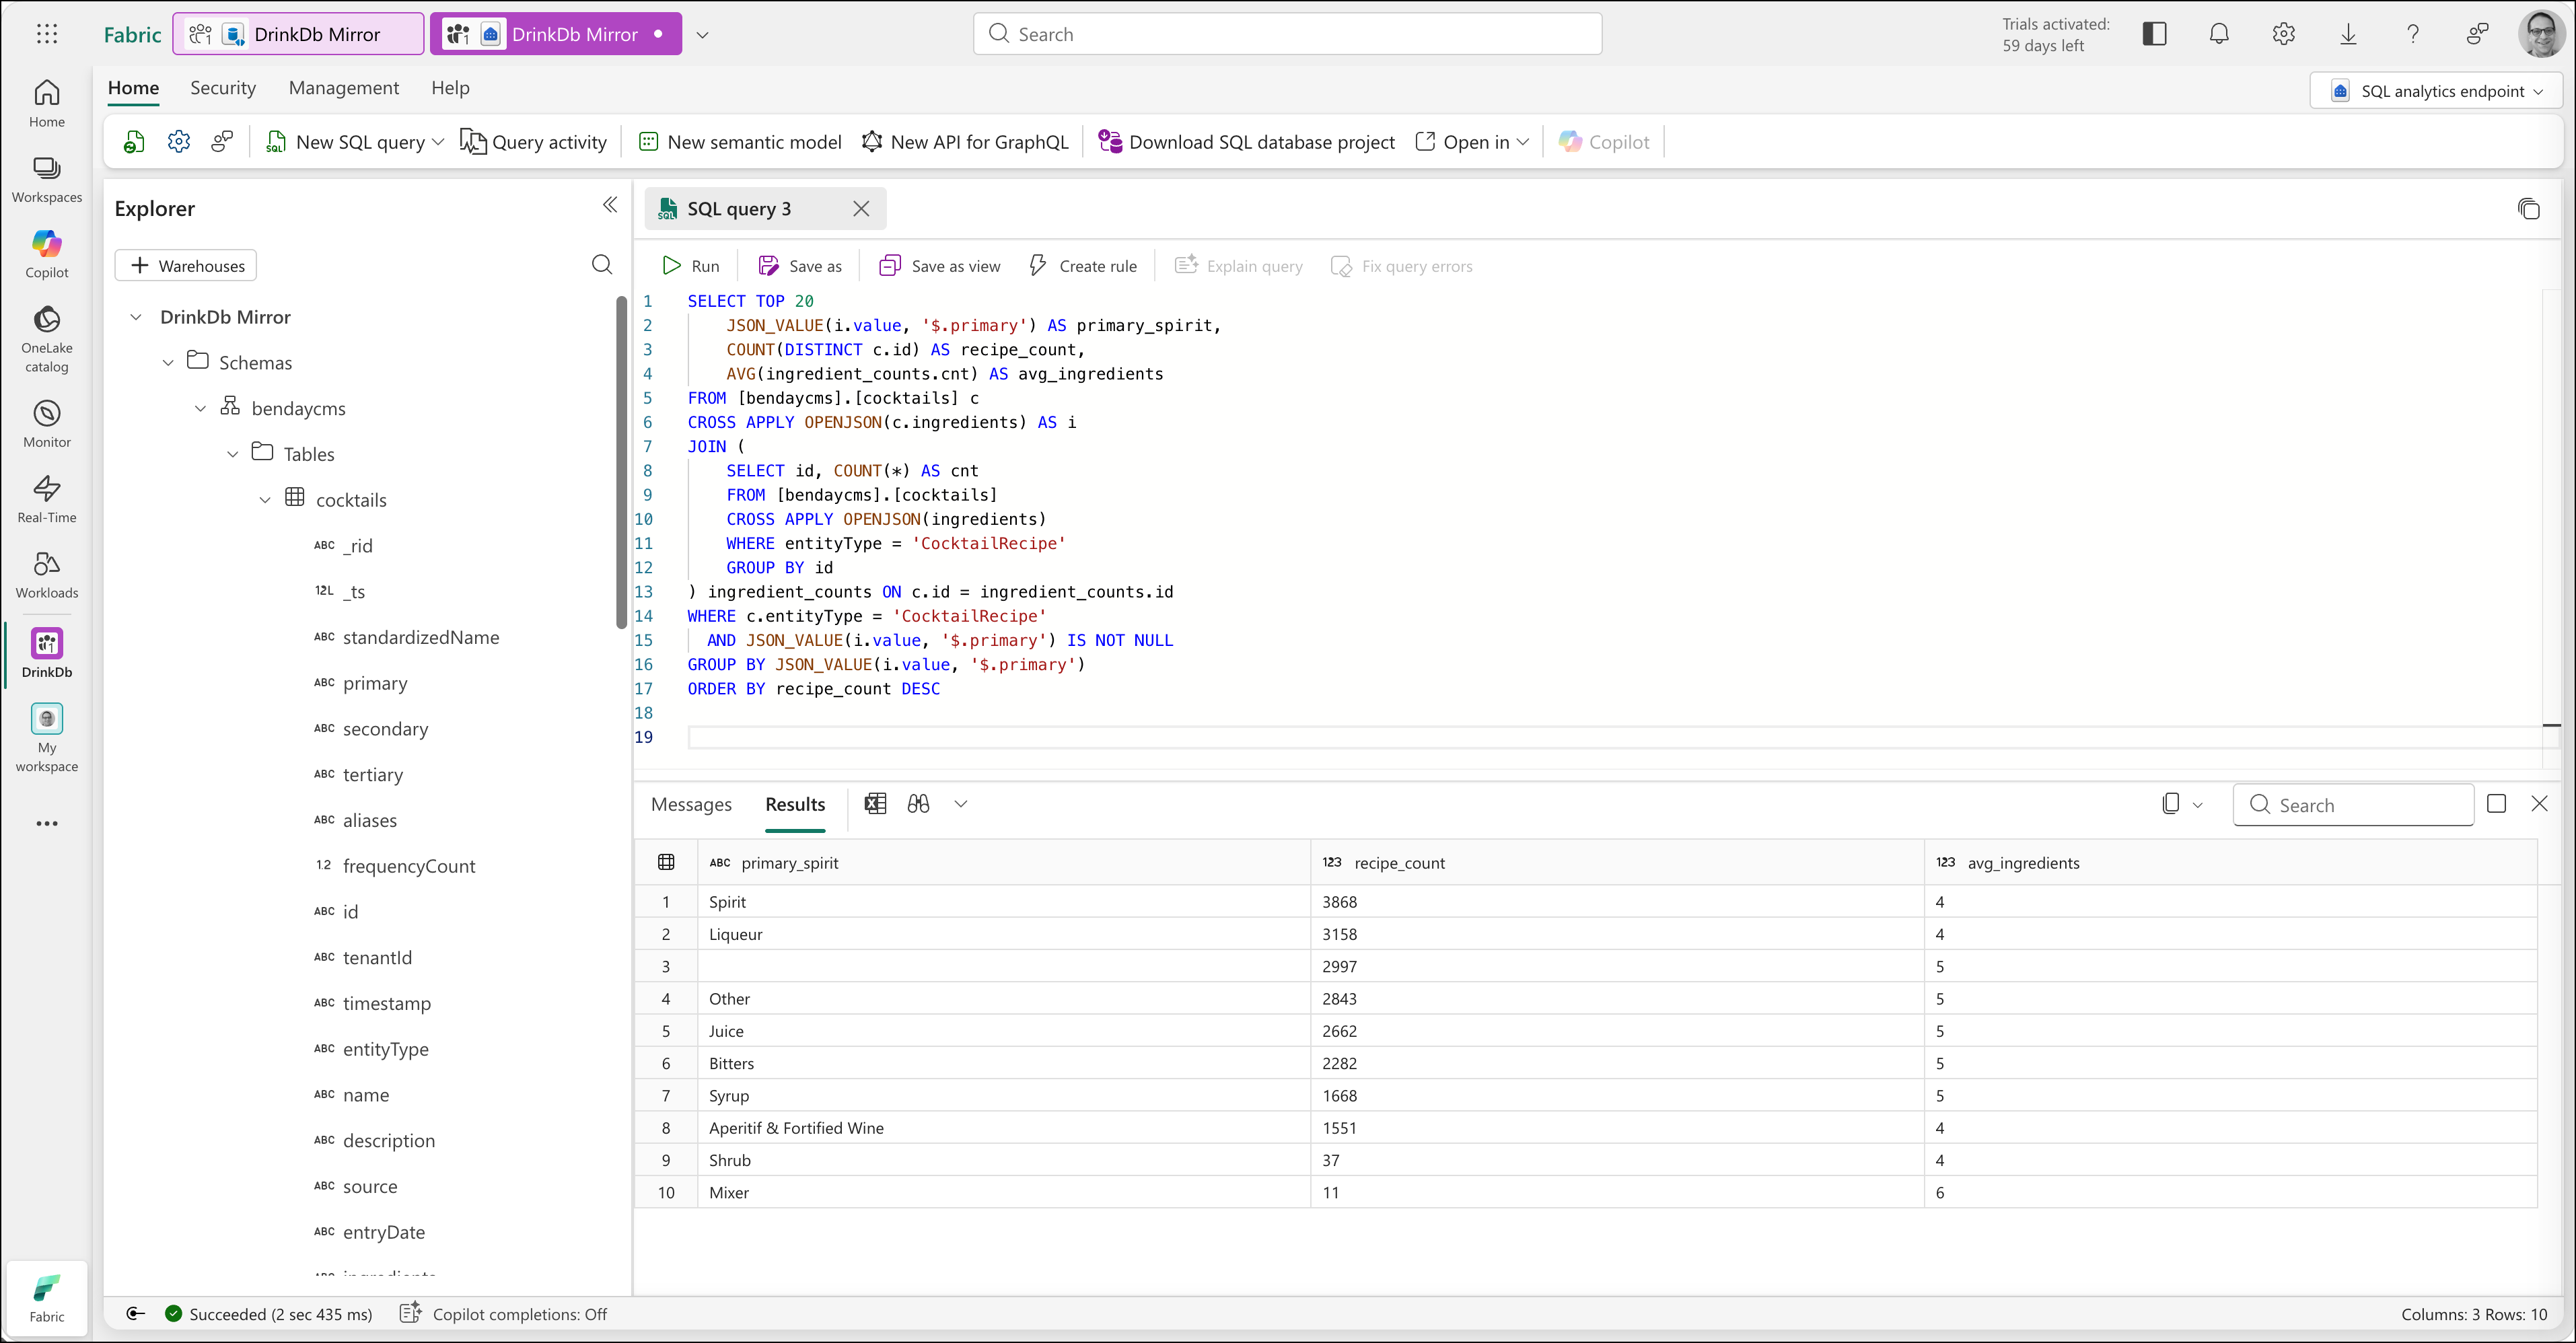Image resolution: width=2576 pixels, height=1343 pixels.
Task: Search the Explorer pane with magnifier icon
Action: 602,265
